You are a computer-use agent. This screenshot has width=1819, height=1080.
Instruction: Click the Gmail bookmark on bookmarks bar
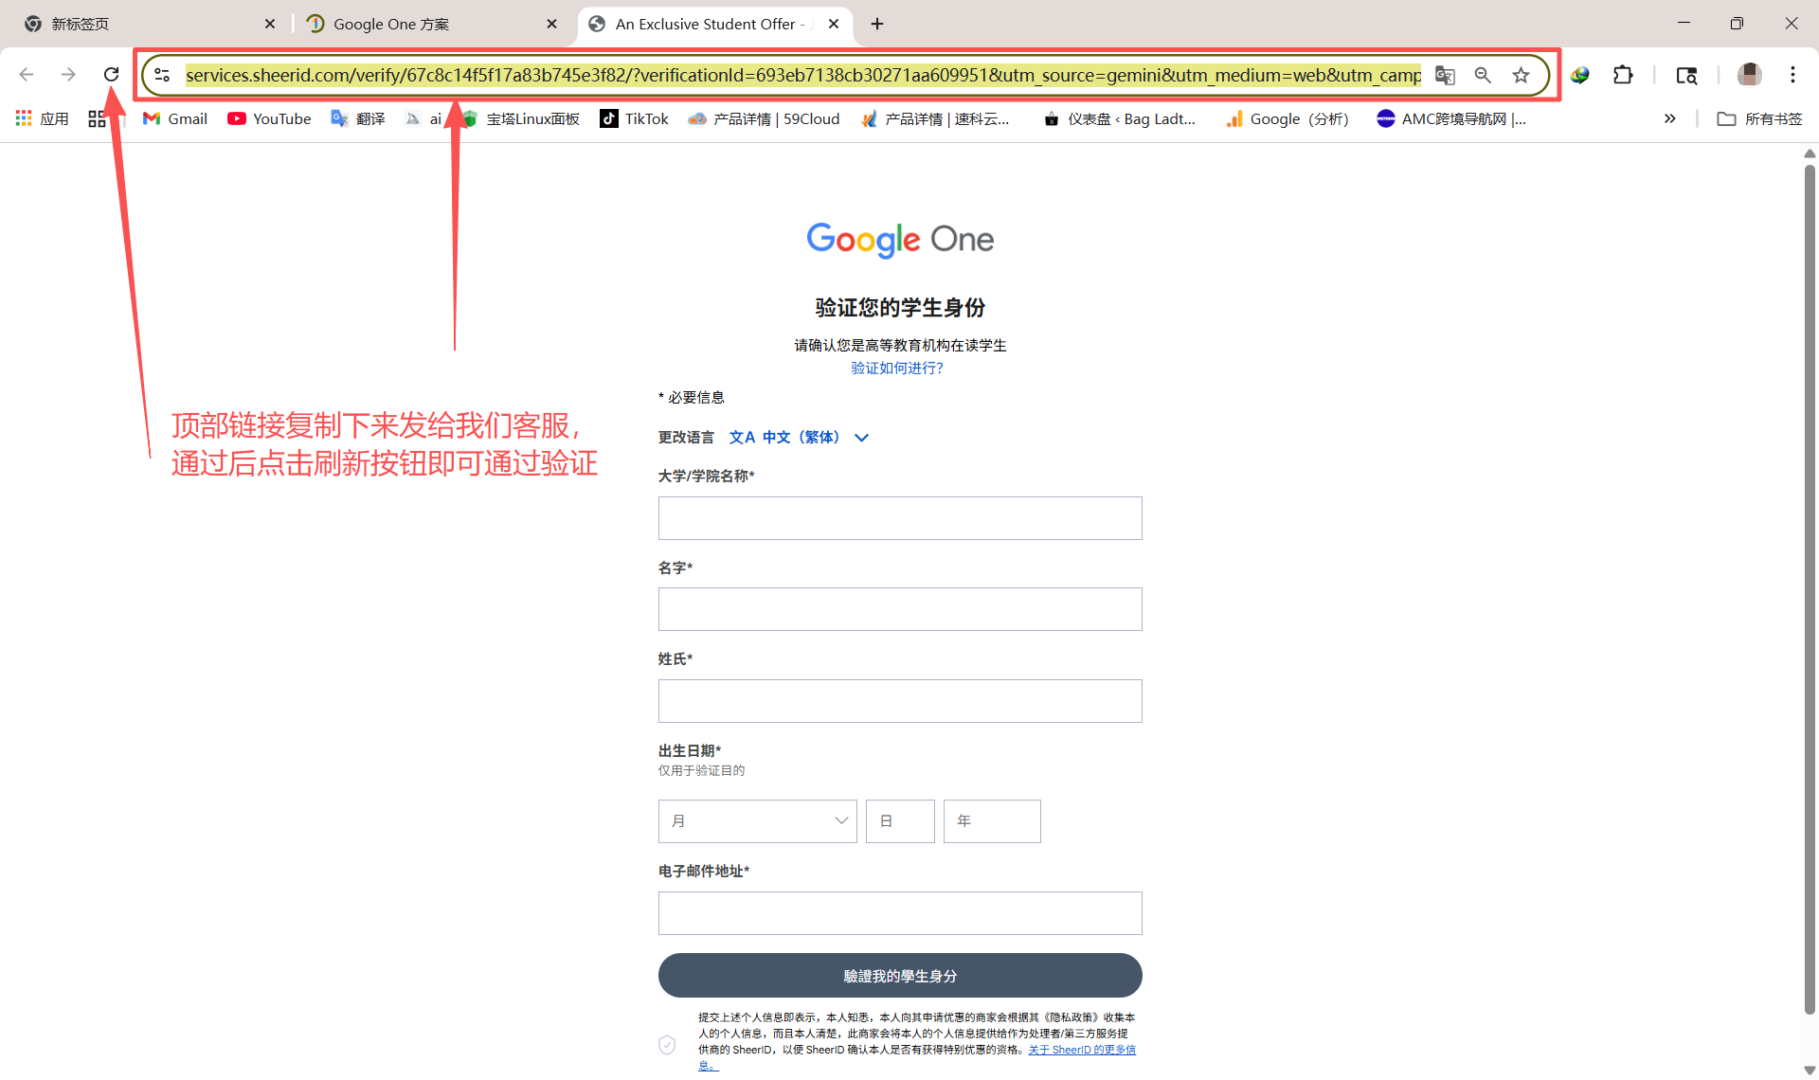(174, 118)
